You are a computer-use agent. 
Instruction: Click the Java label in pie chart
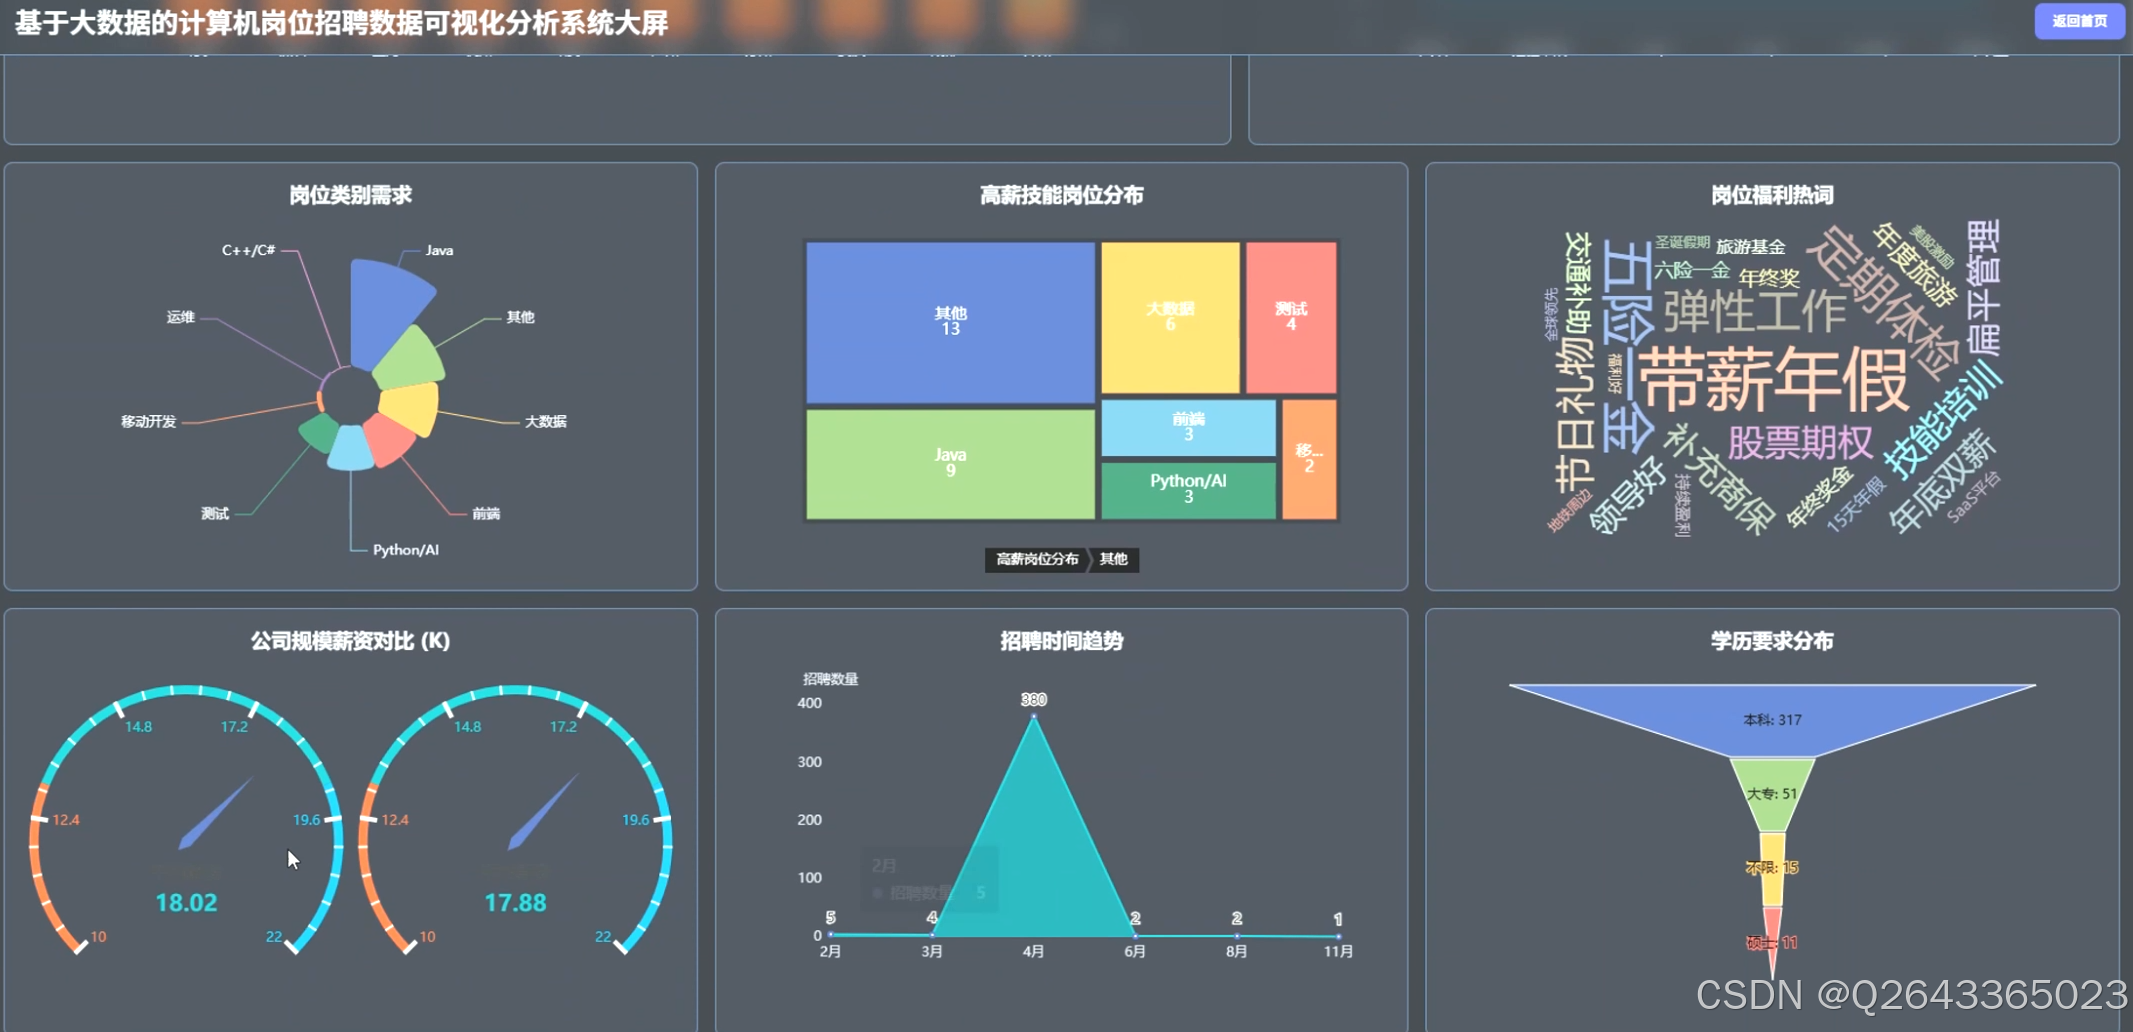(439, 250)
